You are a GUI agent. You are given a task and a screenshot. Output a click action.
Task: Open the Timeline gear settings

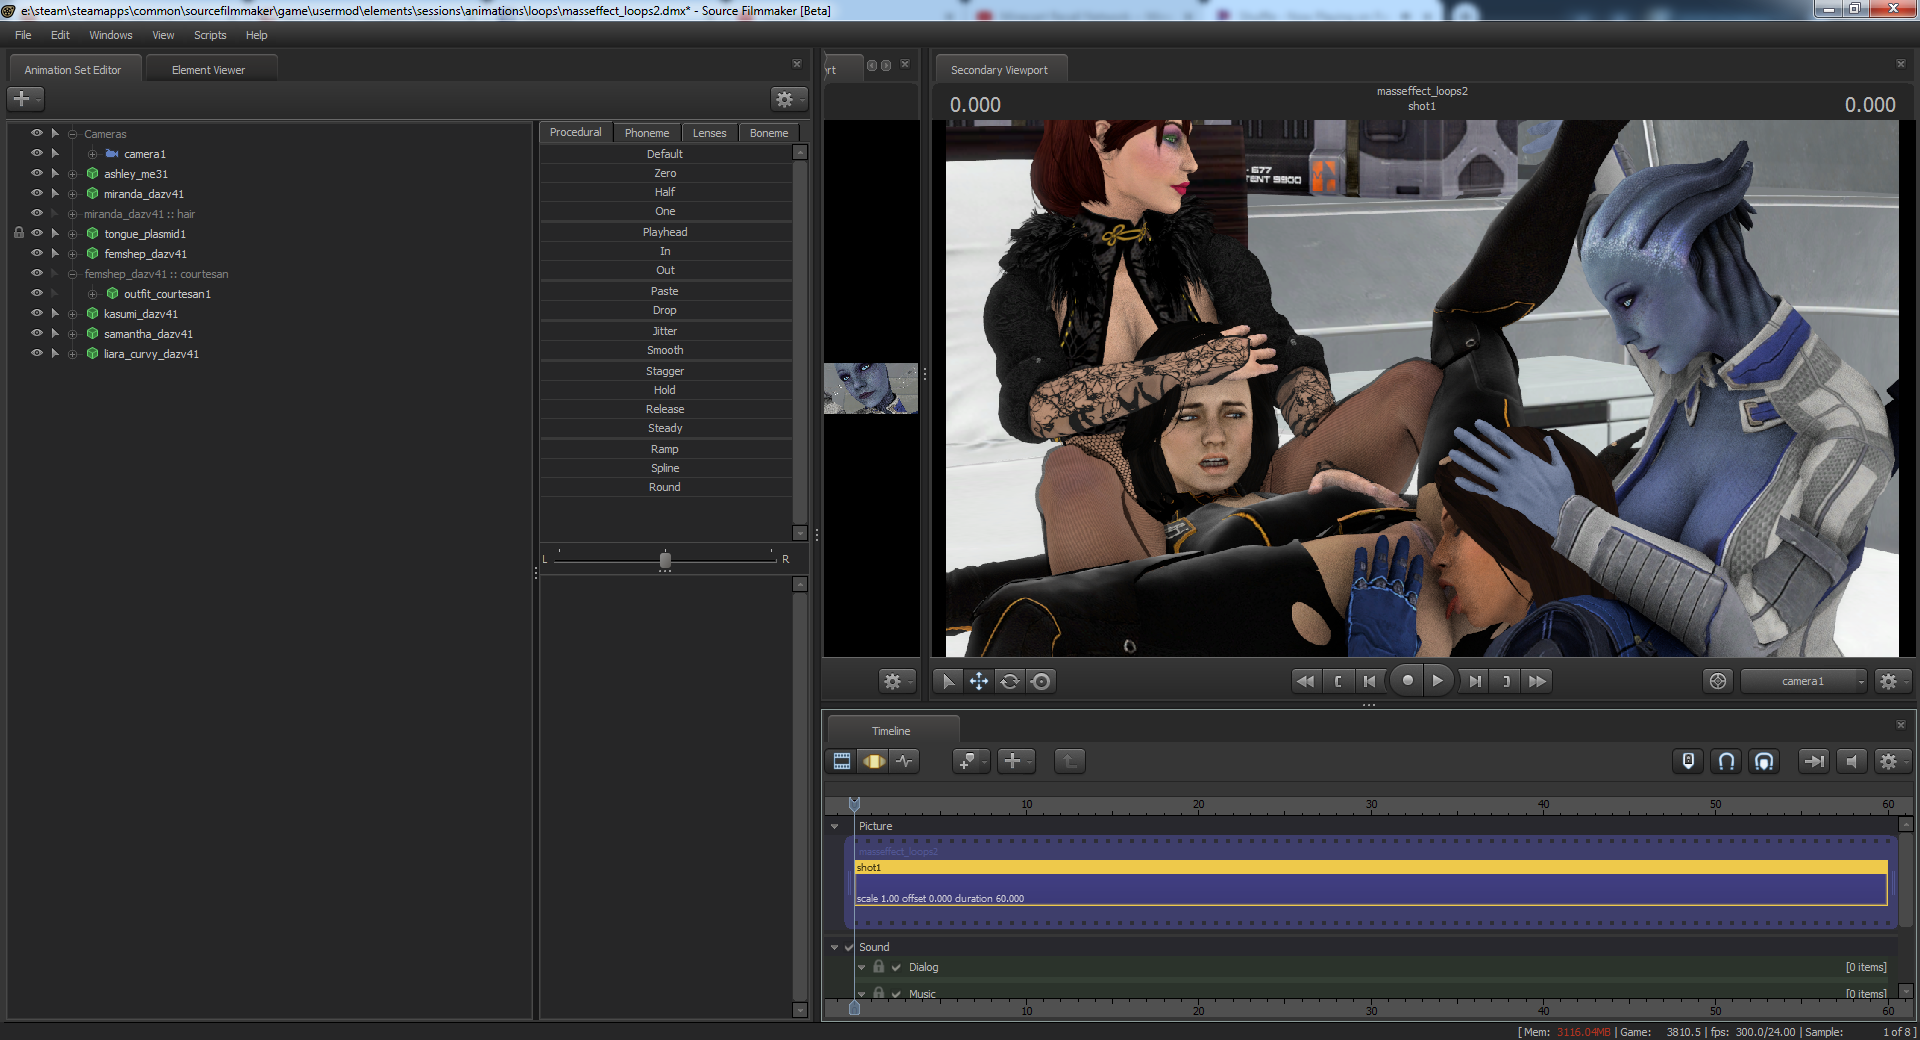coord(1891,761)
